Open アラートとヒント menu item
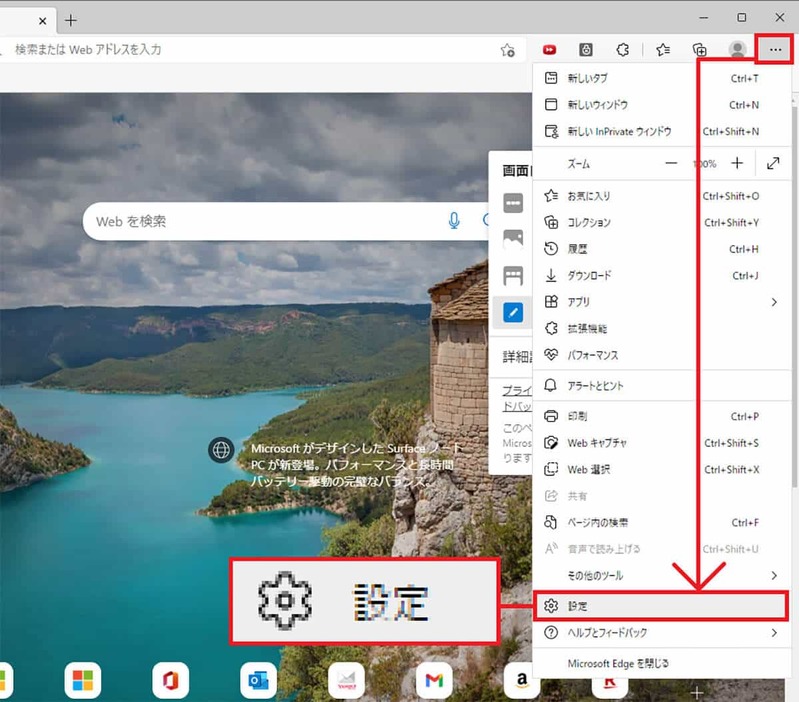 [x=661, y=386]
